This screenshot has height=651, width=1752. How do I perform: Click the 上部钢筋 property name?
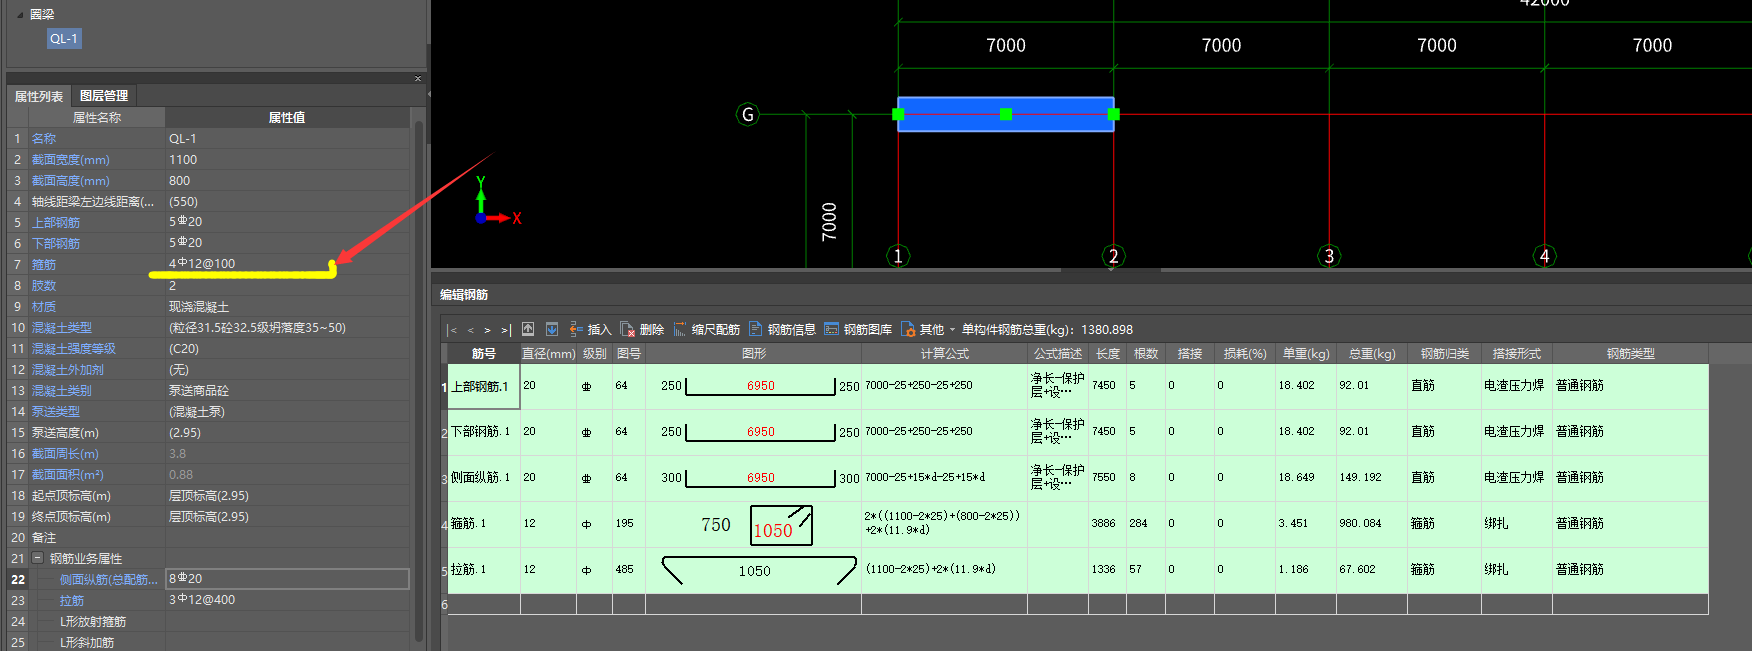pyautogui.click(x=56, y=223)
